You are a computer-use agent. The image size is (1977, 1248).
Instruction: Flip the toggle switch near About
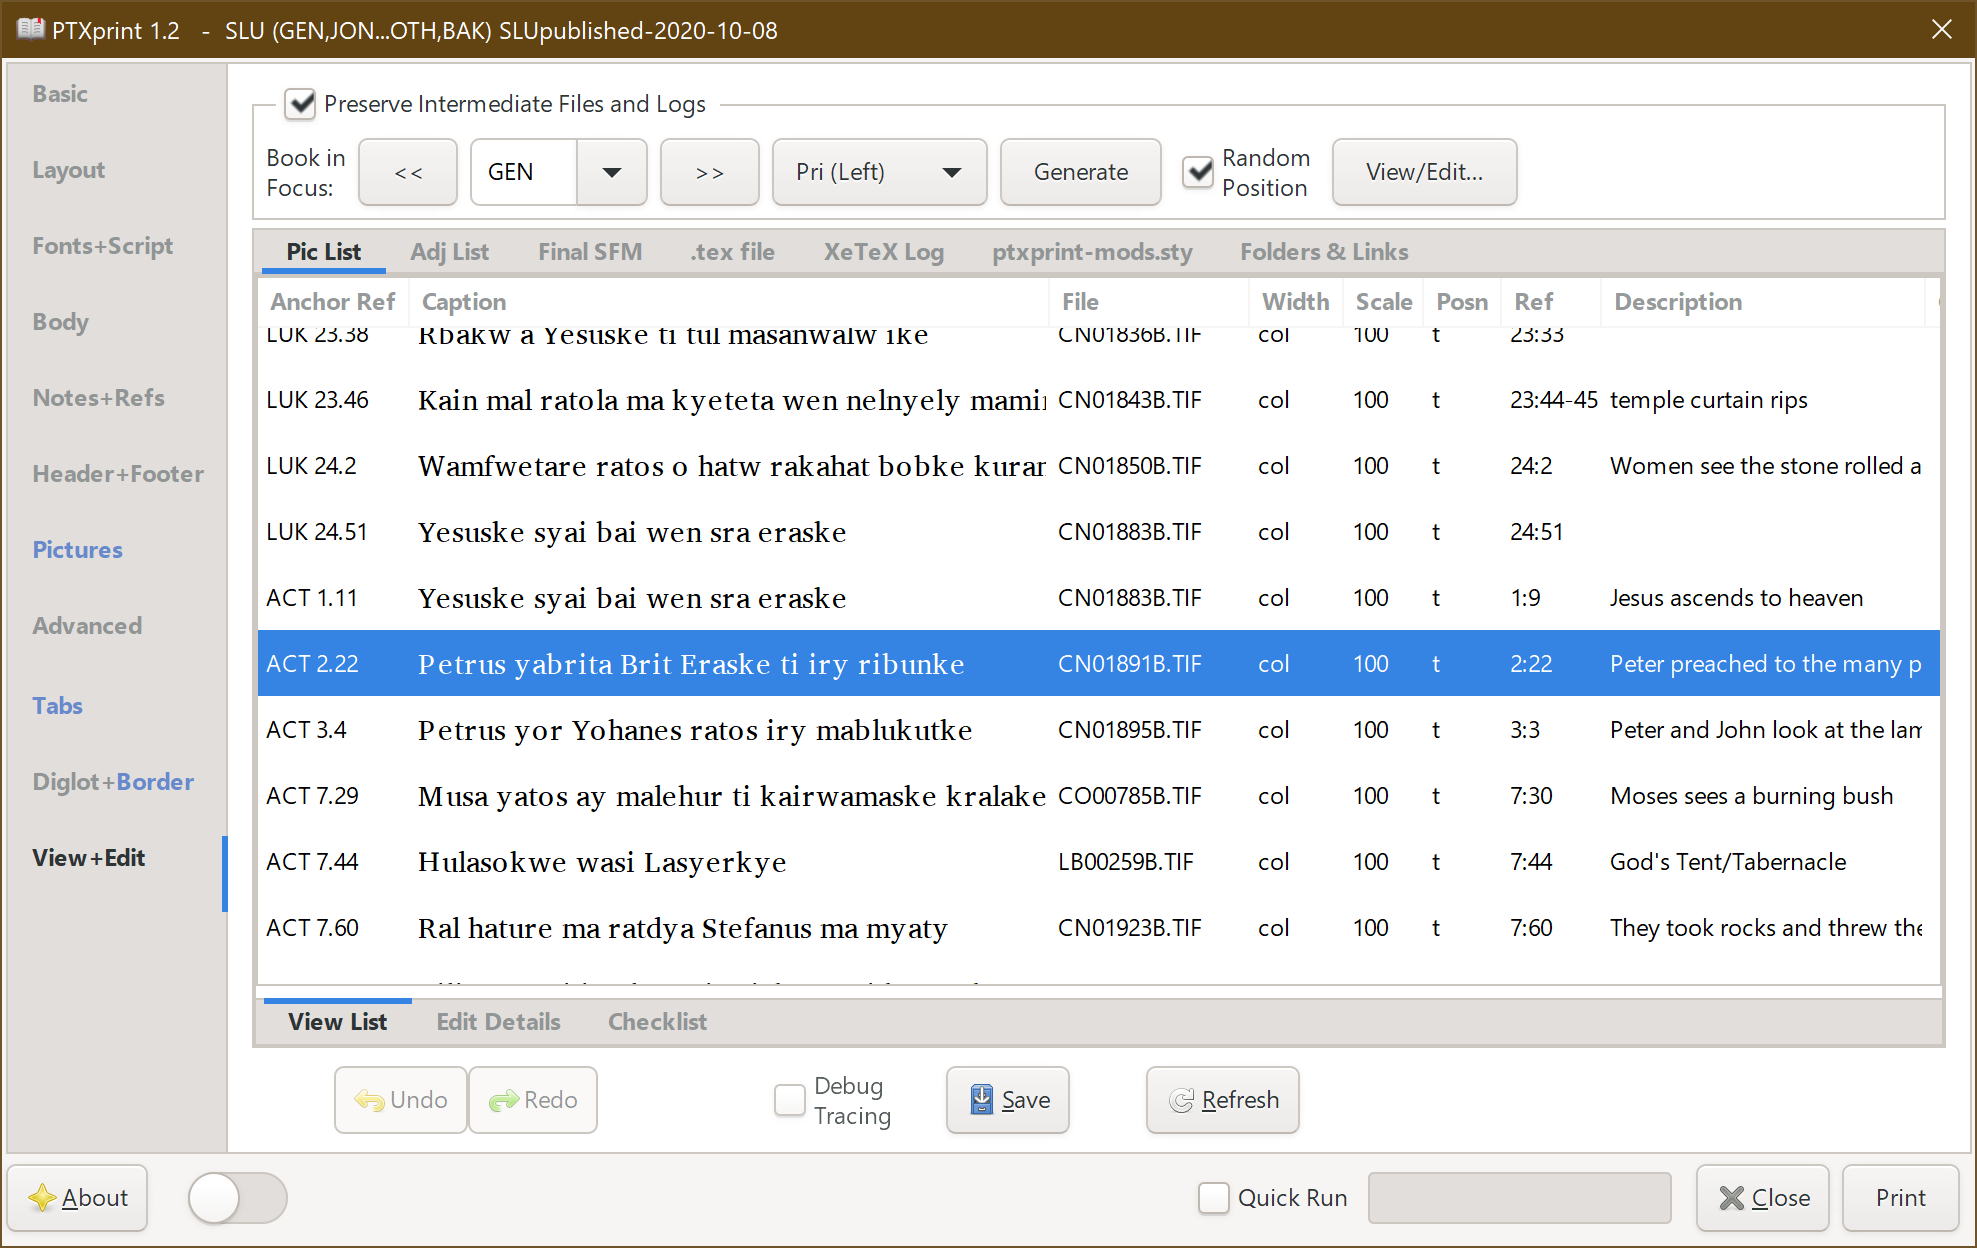click(236, 1197)
